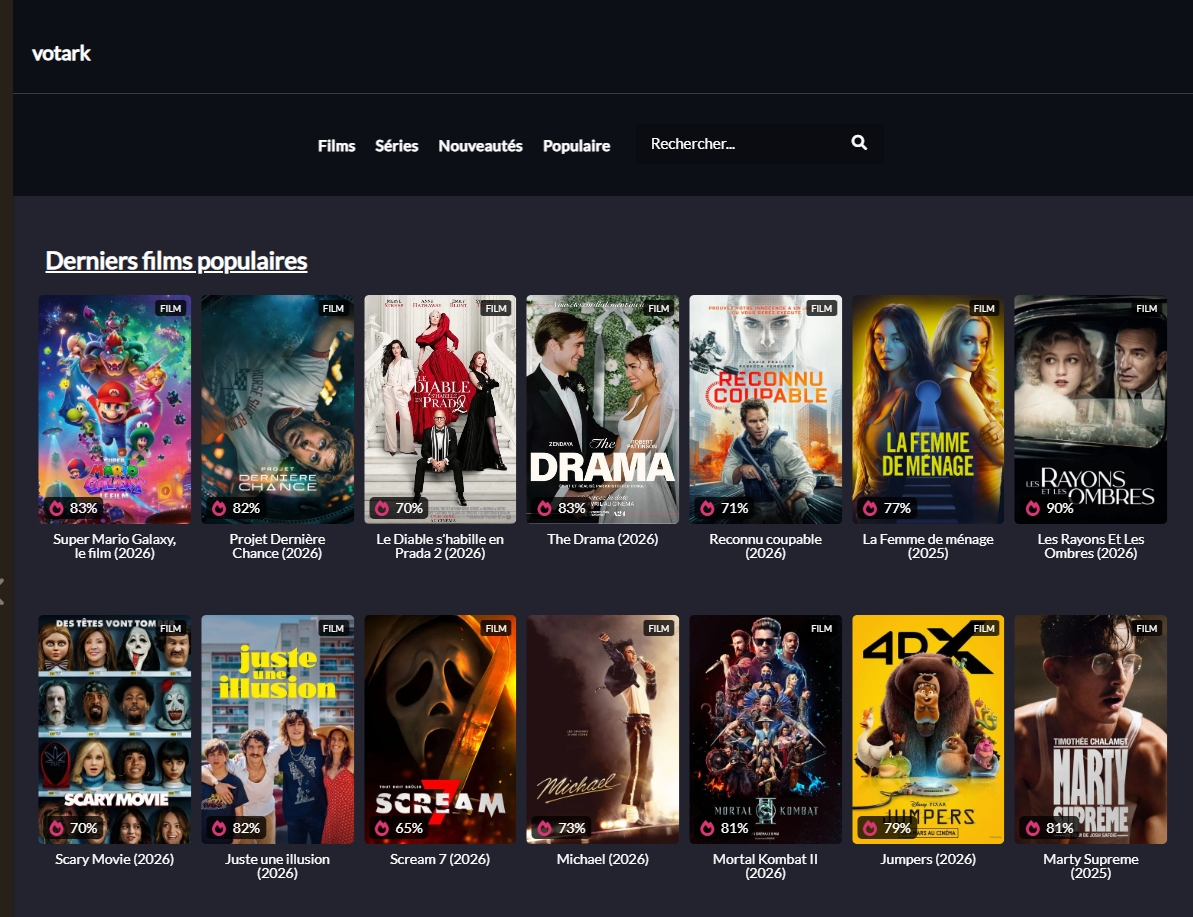This screenshot has height=917, width=1193.
Task: Open the Mortal Kombat II poster
Action: [765, 729]
